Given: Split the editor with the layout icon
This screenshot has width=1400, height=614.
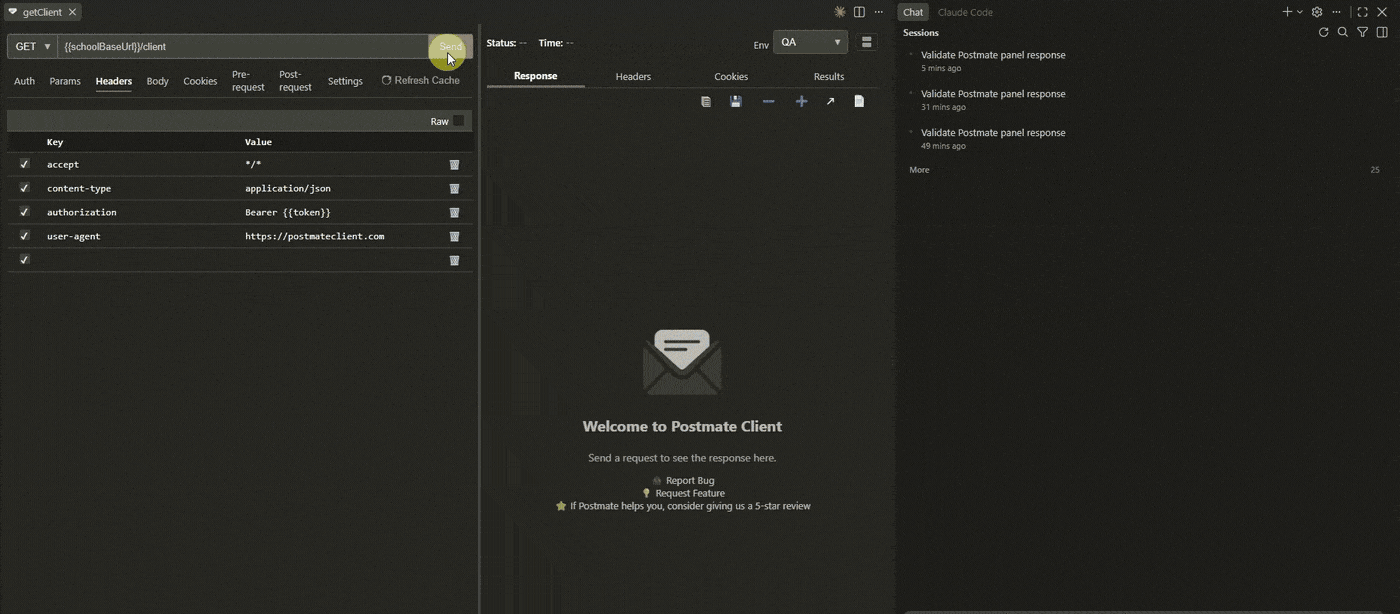Looking at the screenshot, I should pos(859,12).
